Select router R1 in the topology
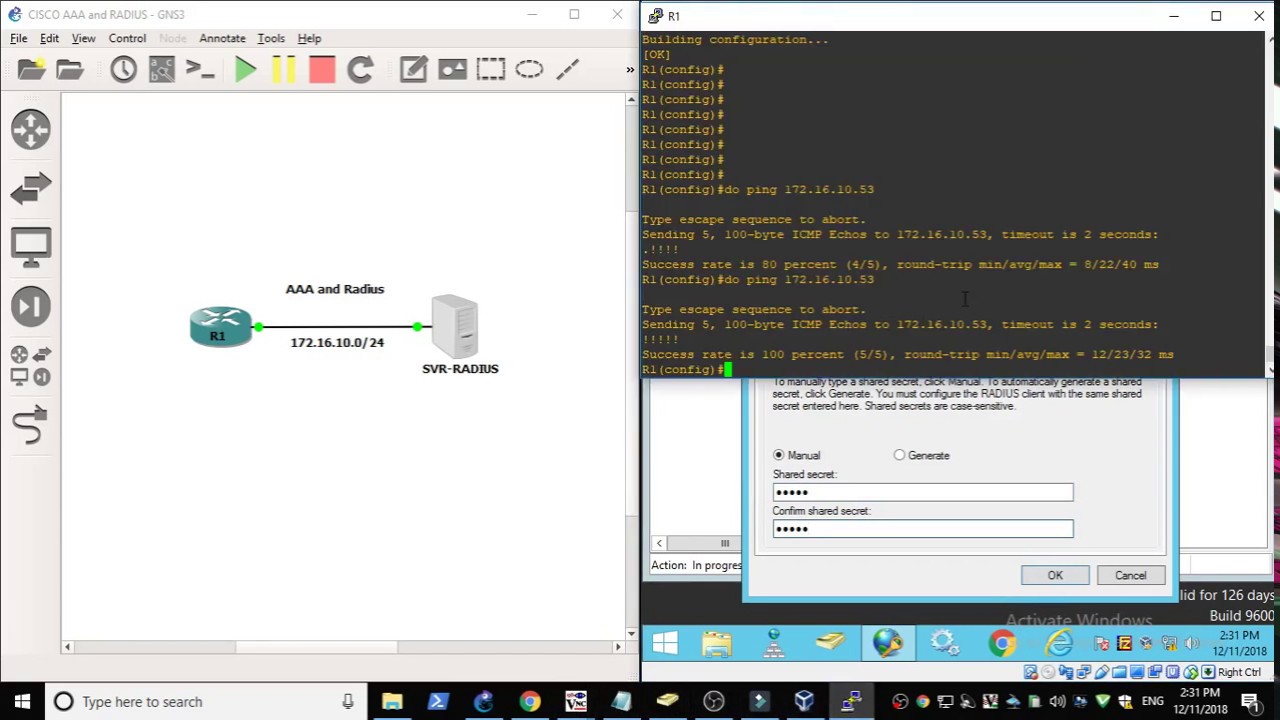This screenshot has height=720, width=1280. coord(220,327)
